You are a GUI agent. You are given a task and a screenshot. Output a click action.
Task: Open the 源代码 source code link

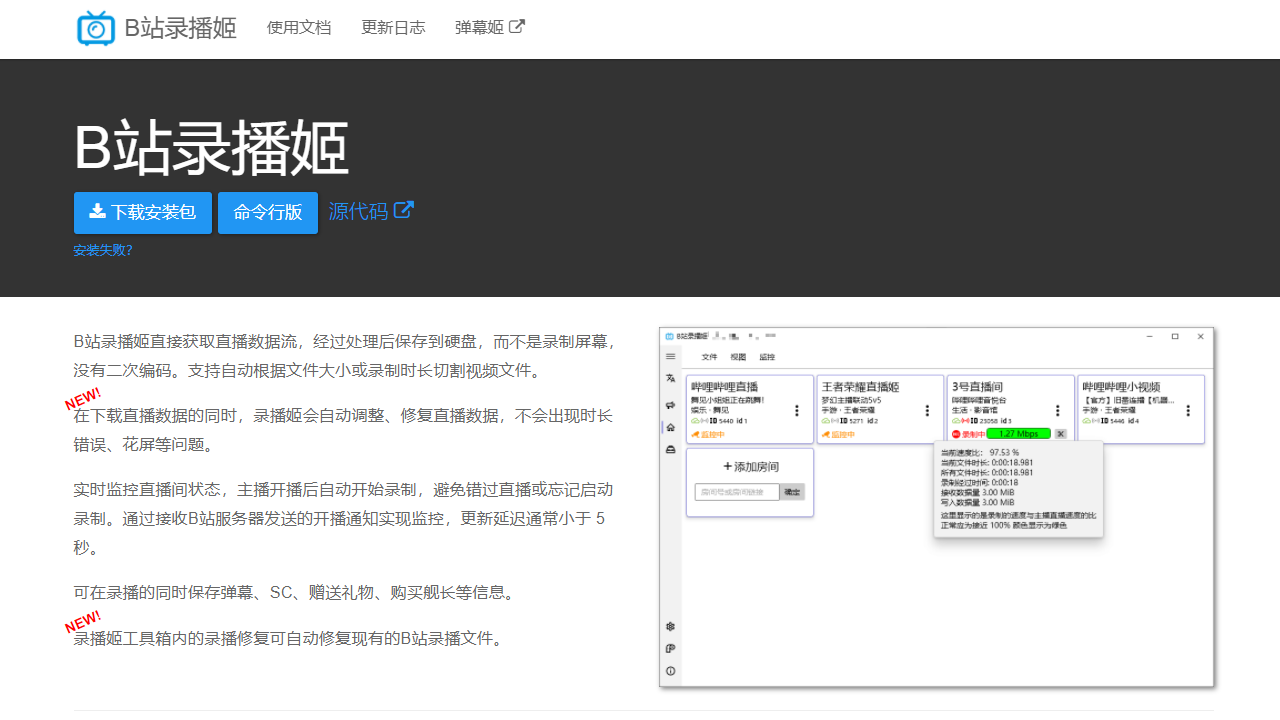click(371, 211)
